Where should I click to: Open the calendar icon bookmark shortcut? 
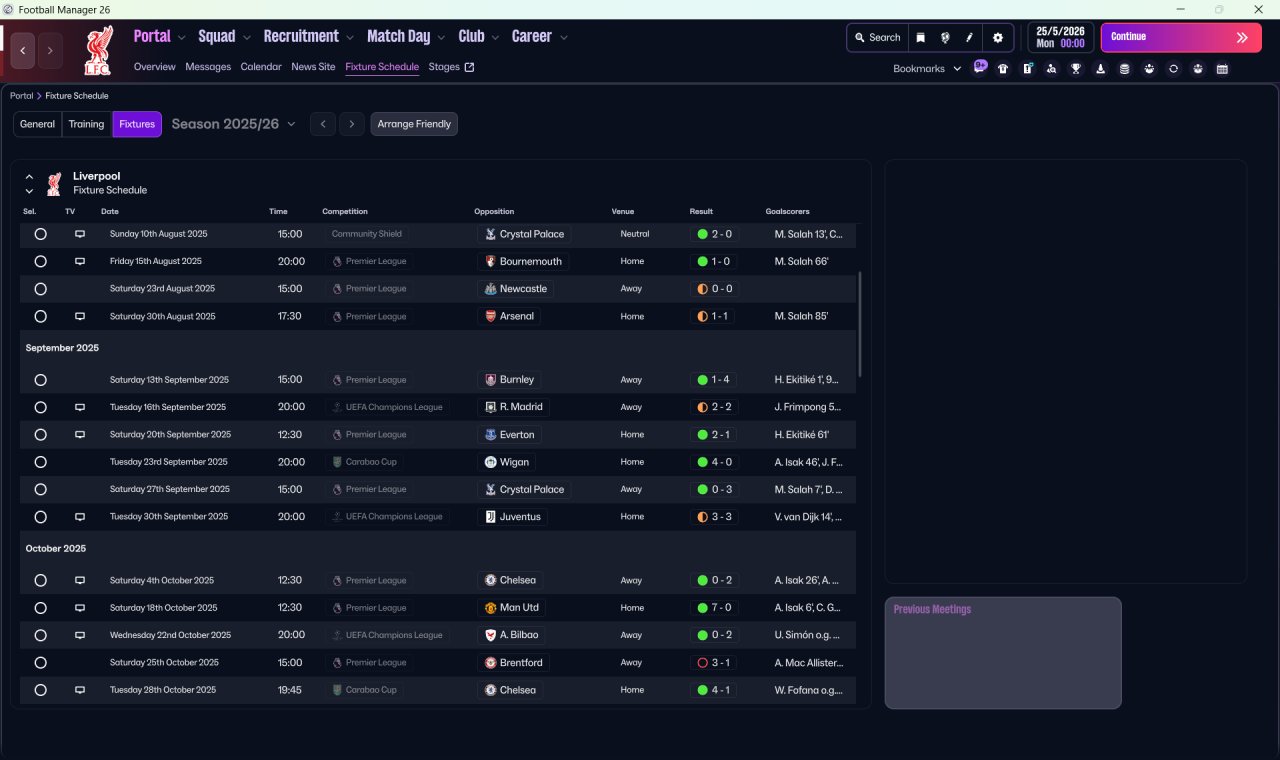tap(1222, 69)
